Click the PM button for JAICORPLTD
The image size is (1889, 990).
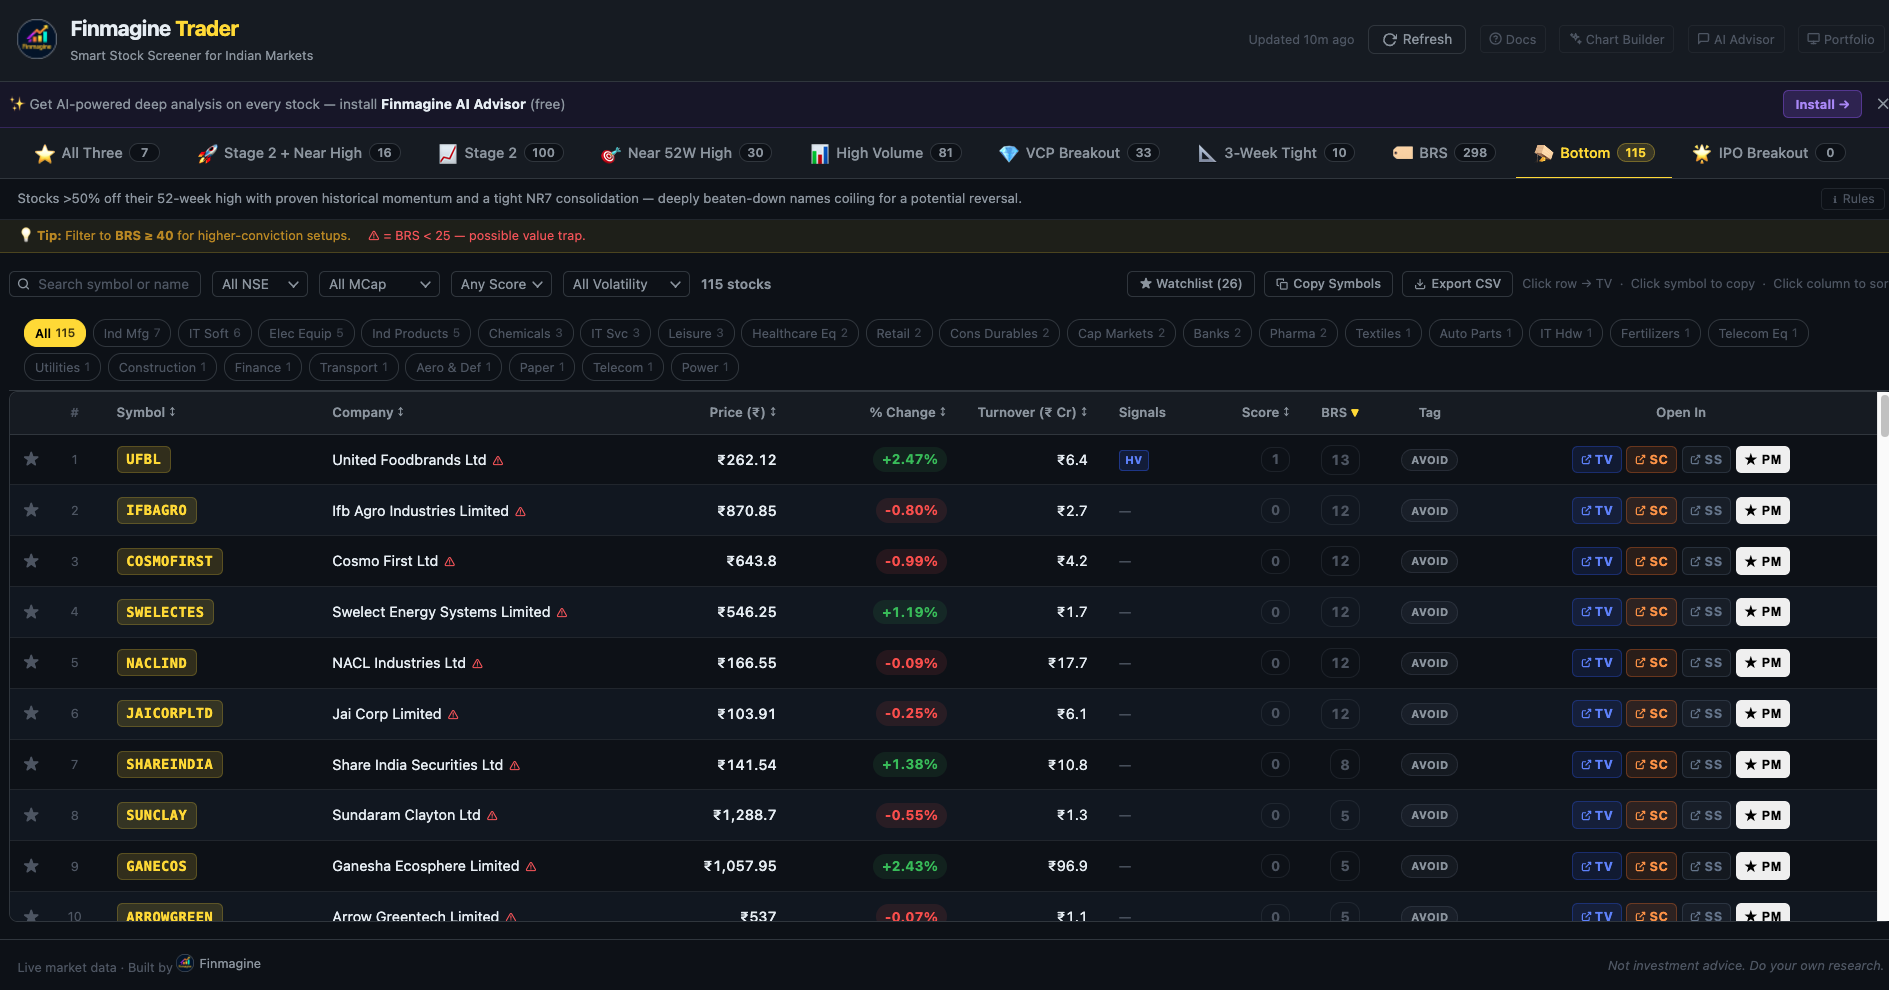click(x=1762, y=714)
